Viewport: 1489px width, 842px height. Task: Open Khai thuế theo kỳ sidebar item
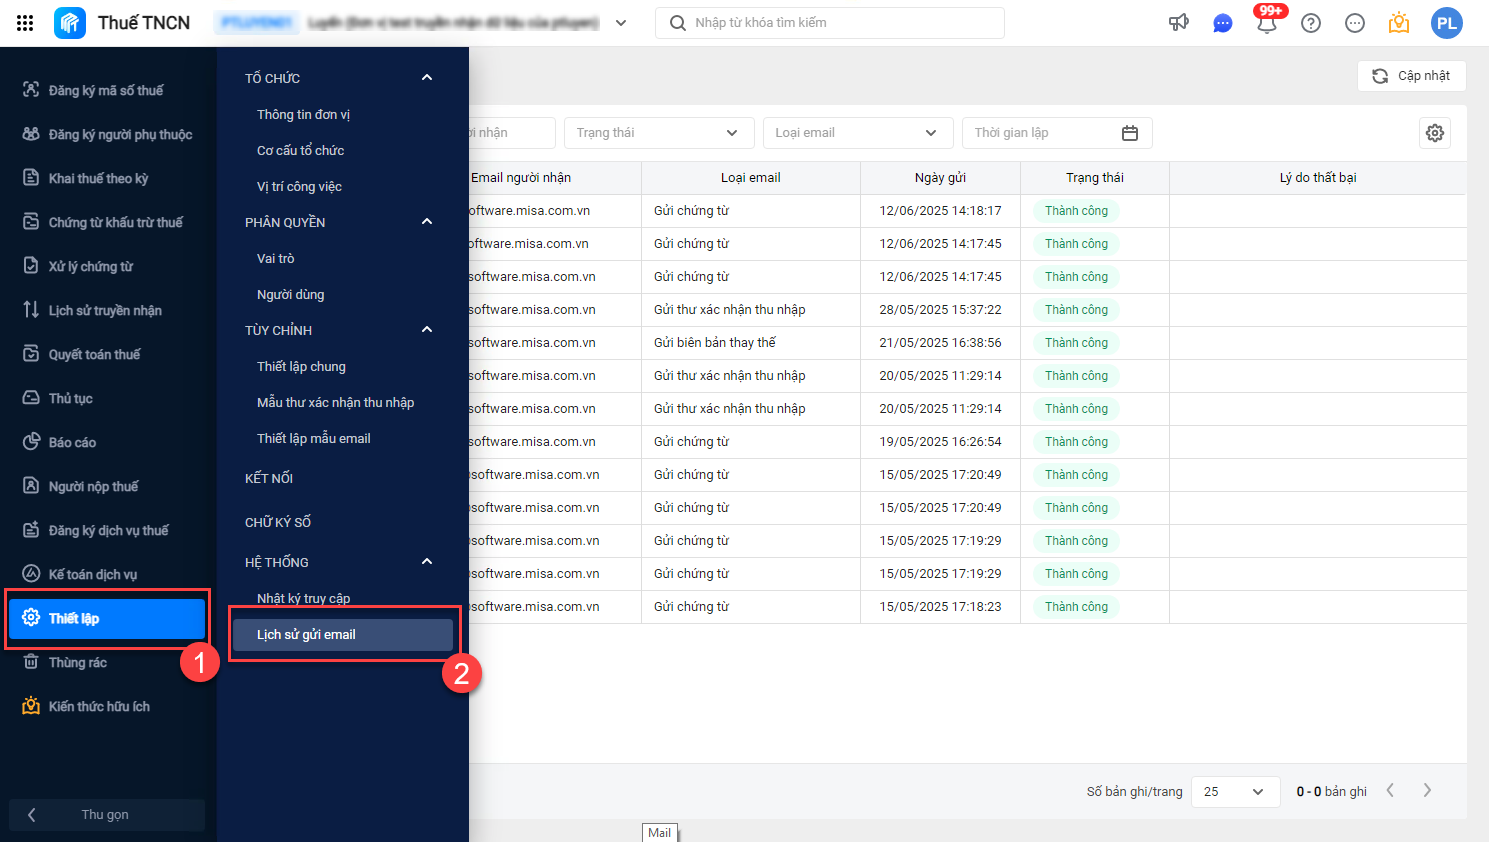click(x=107, y=178)
